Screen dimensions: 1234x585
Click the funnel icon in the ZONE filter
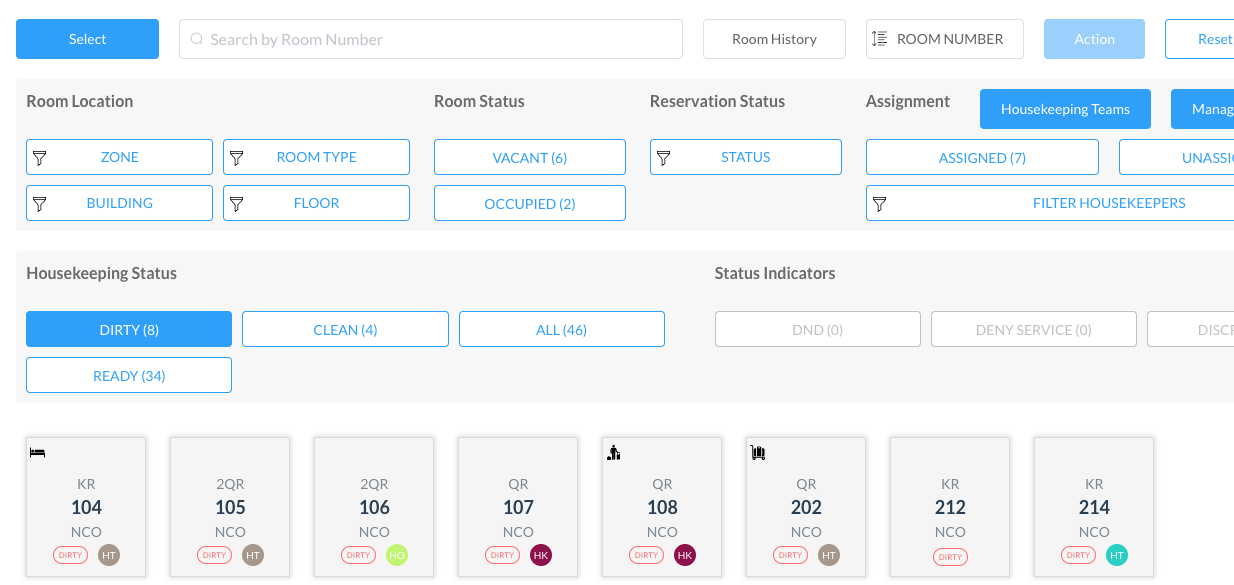(x=40, y=158)
